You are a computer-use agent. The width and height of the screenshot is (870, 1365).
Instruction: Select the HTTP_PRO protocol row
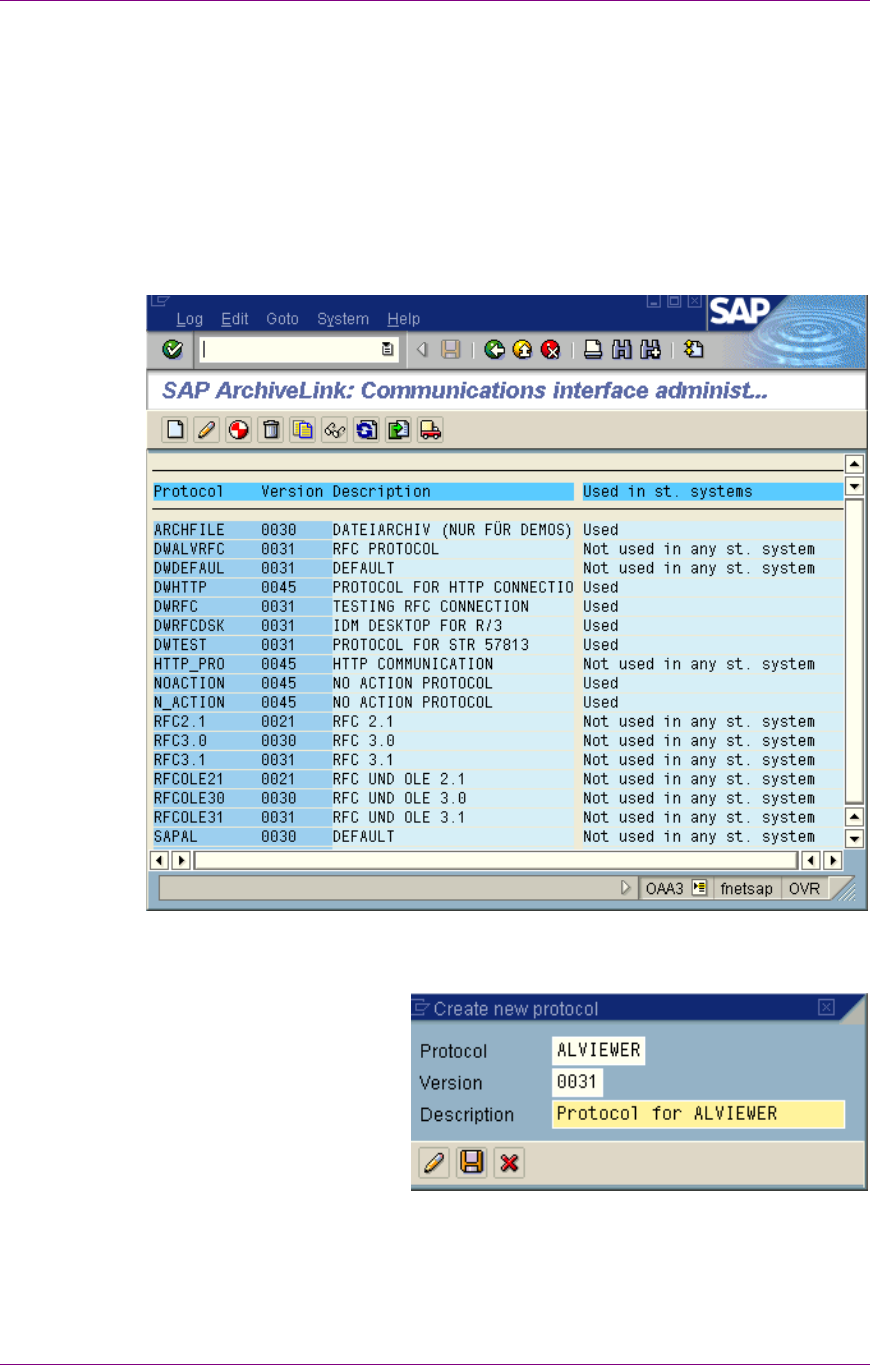498,664
